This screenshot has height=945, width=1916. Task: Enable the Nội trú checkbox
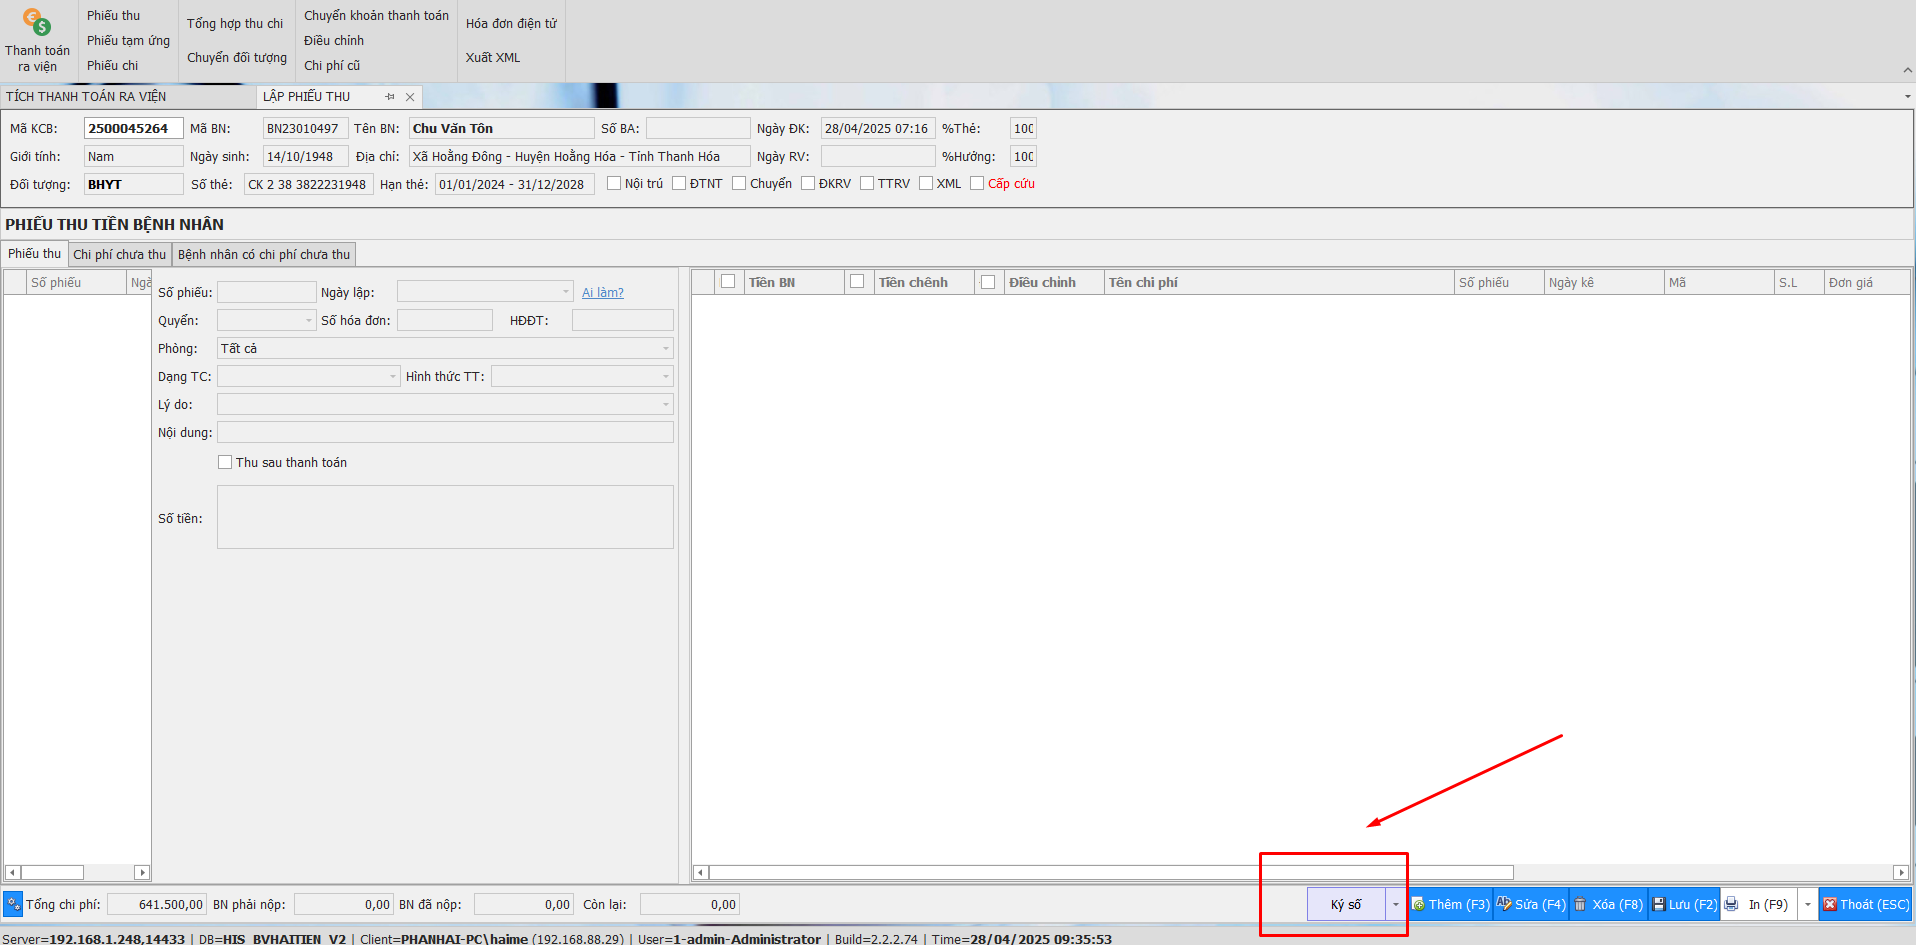[614, 183]
